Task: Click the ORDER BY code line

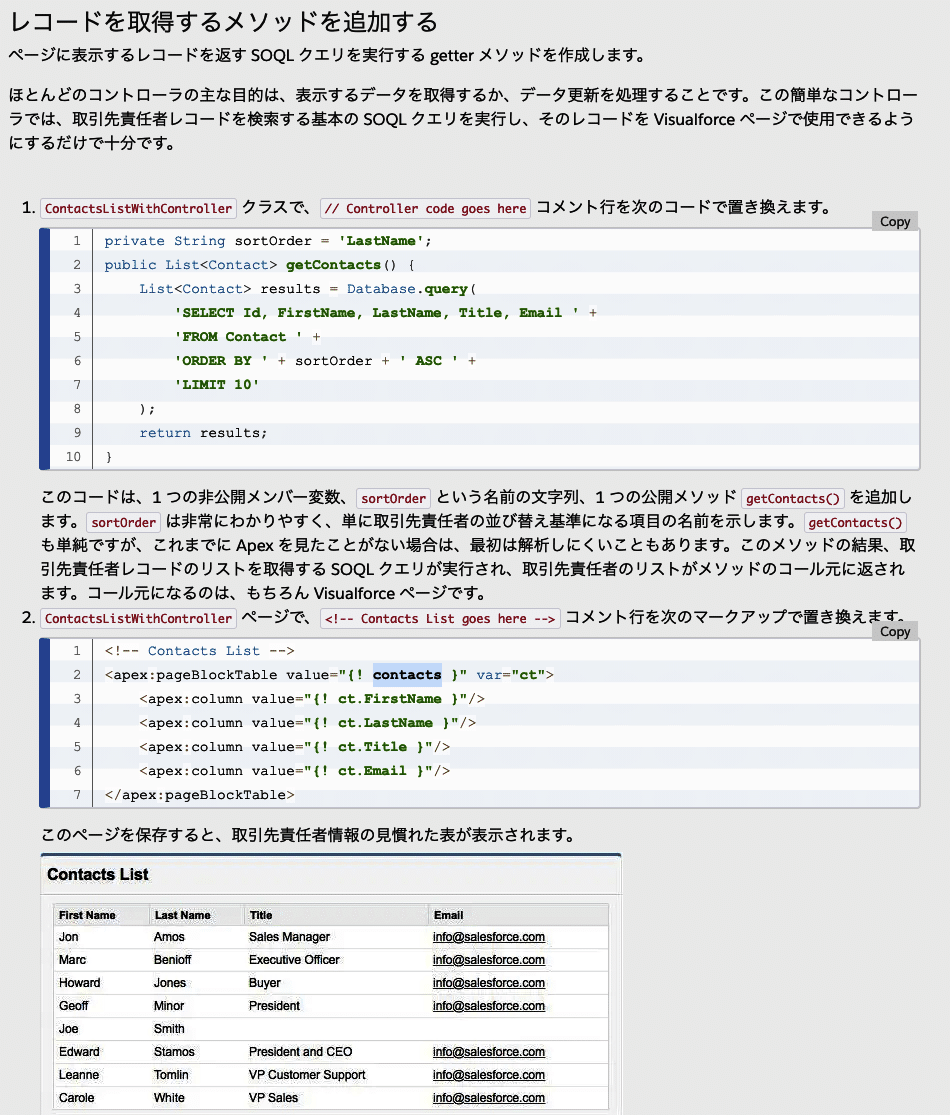Action: (325, 361)
